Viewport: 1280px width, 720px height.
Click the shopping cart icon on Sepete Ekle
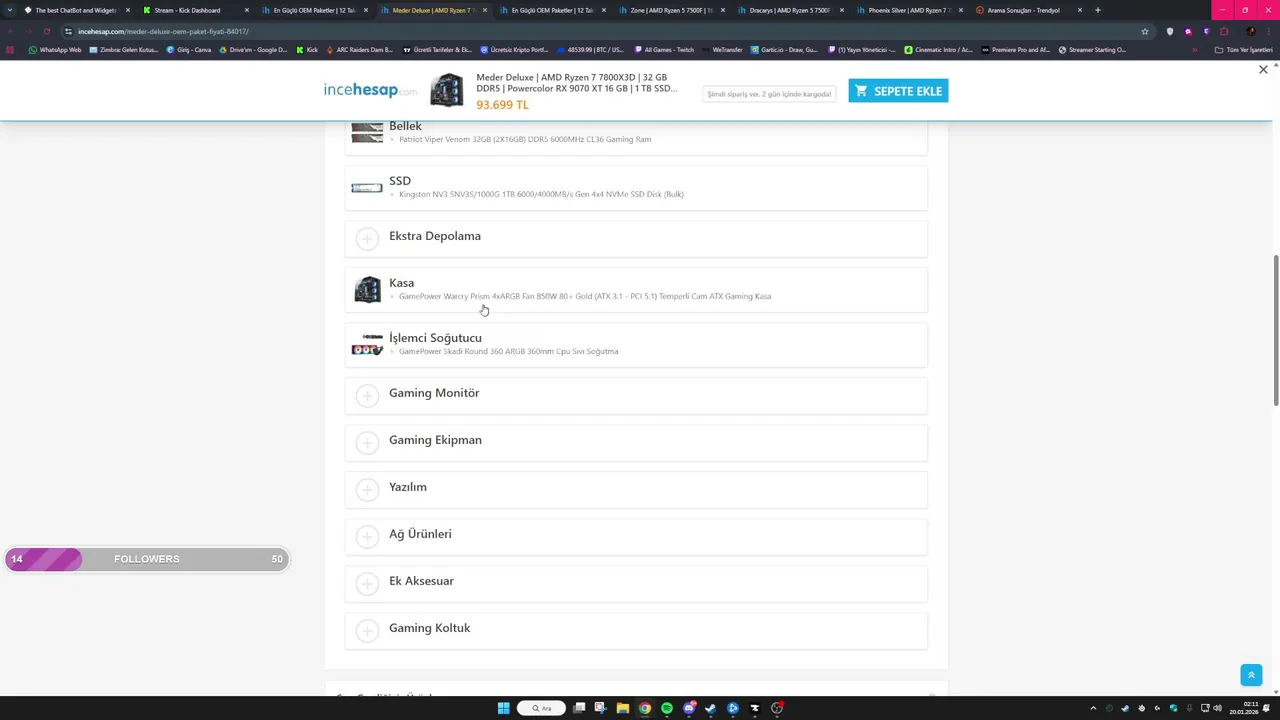[861, 91]
